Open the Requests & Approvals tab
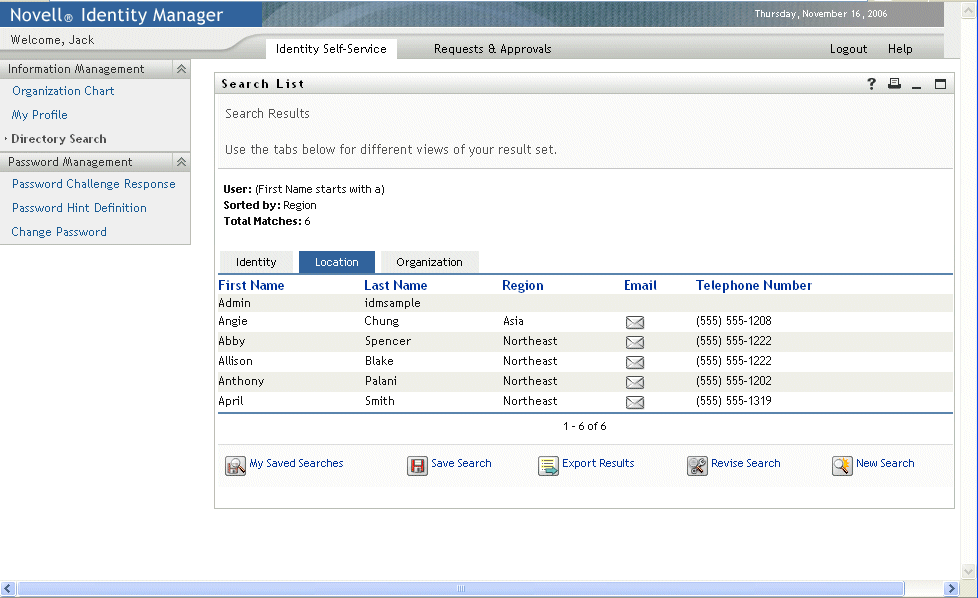 (x=492, y=49)
